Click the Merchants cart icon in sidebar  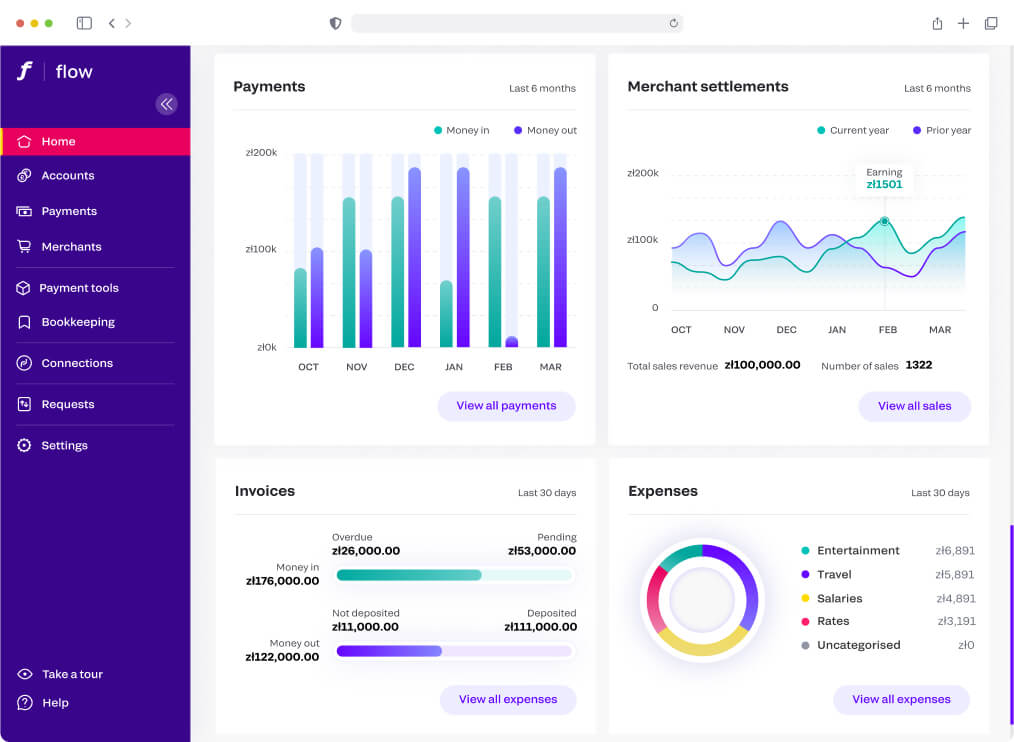point(24,247)
